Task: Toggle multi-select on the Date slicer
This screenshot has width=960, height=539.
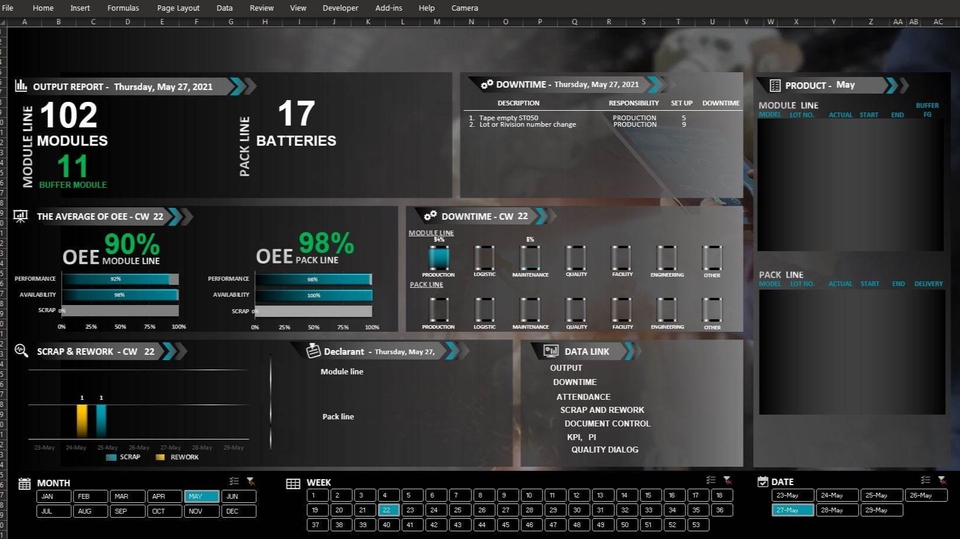Action: (x=925, y=480)
